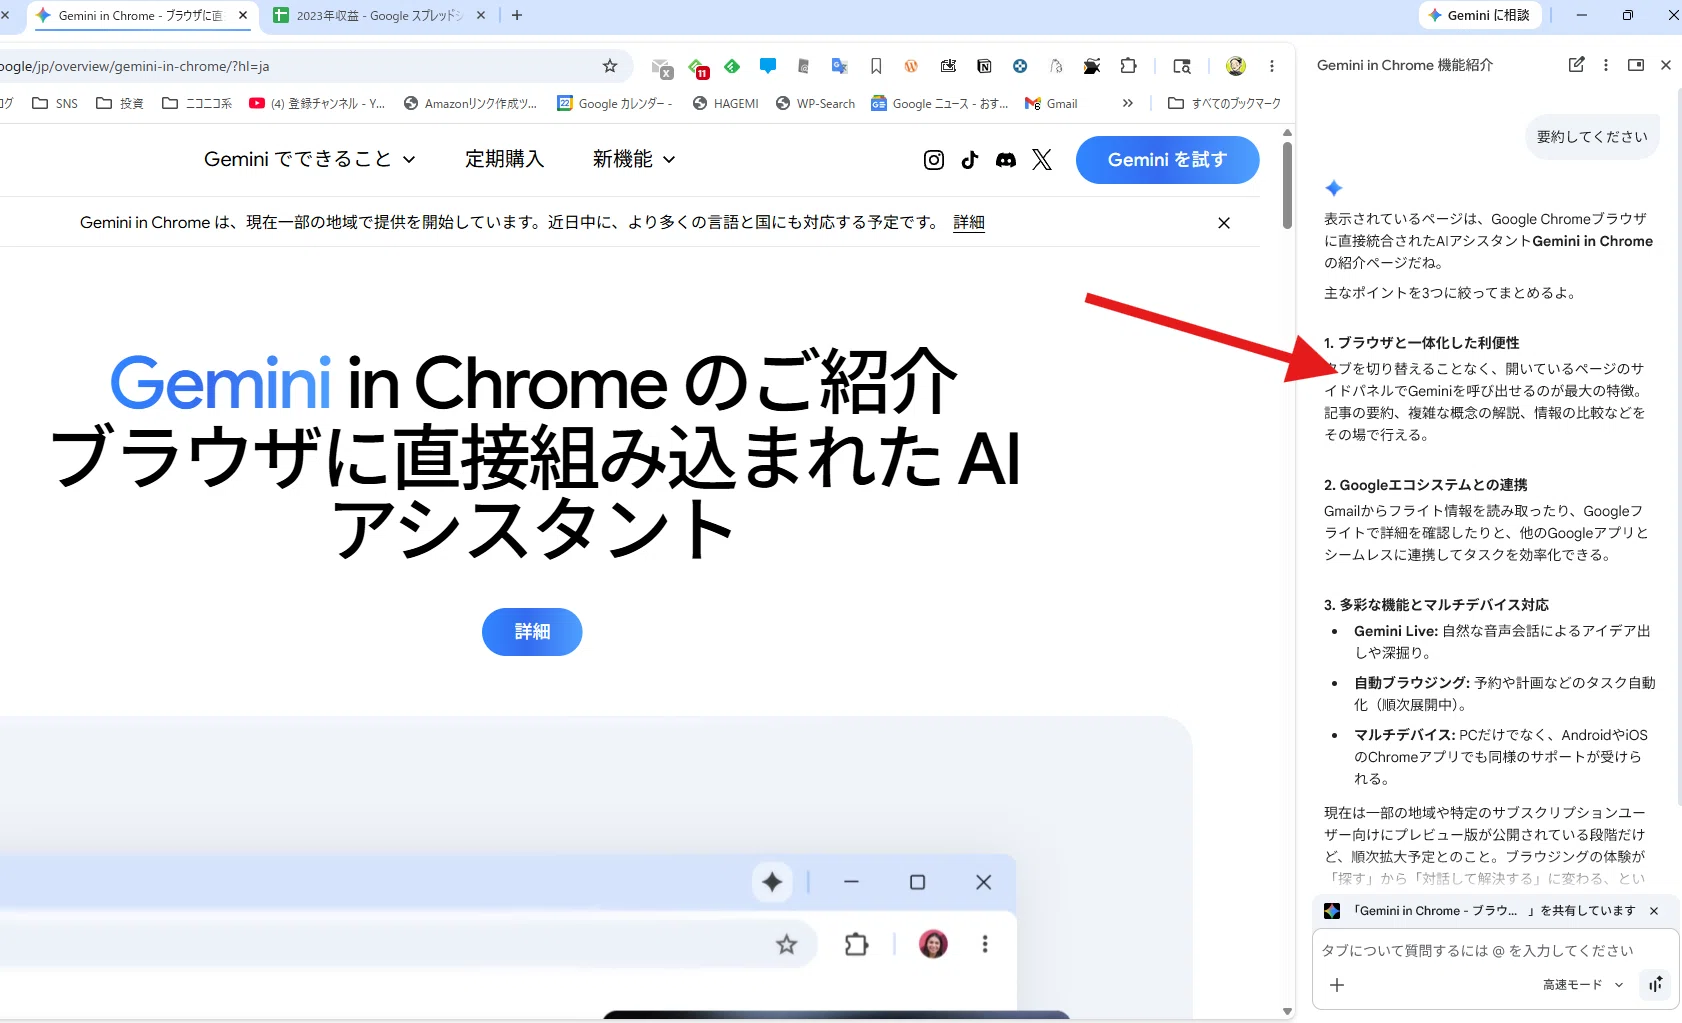Open the Chrome profile avatar

[x=1236, y=66]
